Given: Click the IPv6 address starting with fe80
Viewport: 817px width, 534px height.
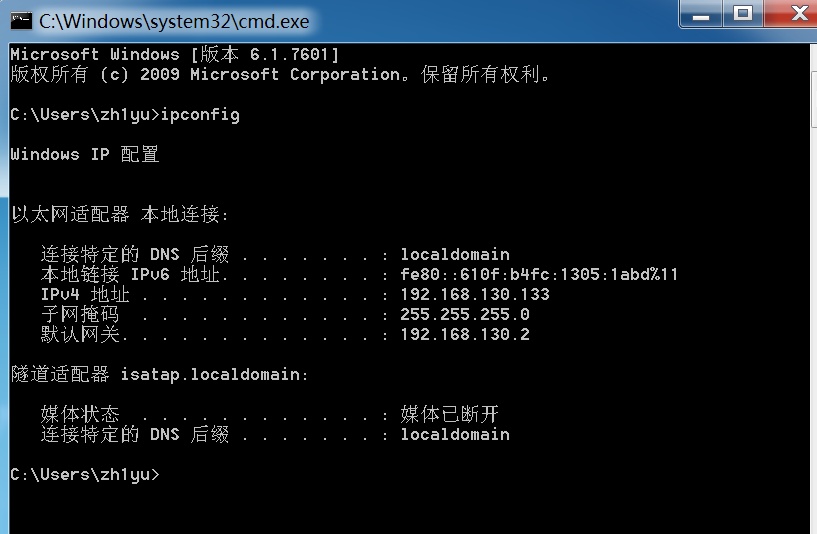Looking at the screenshot, I should click(x=539, y=275).
